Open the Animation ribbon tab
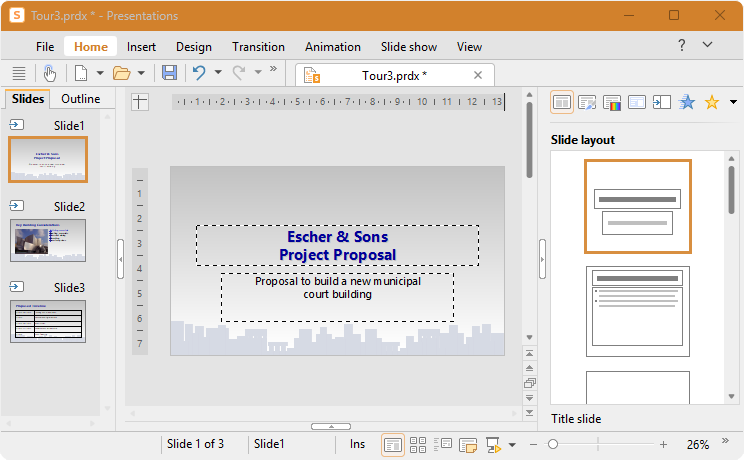The width and height of the screenshot is (744, 460). (333, 47)
